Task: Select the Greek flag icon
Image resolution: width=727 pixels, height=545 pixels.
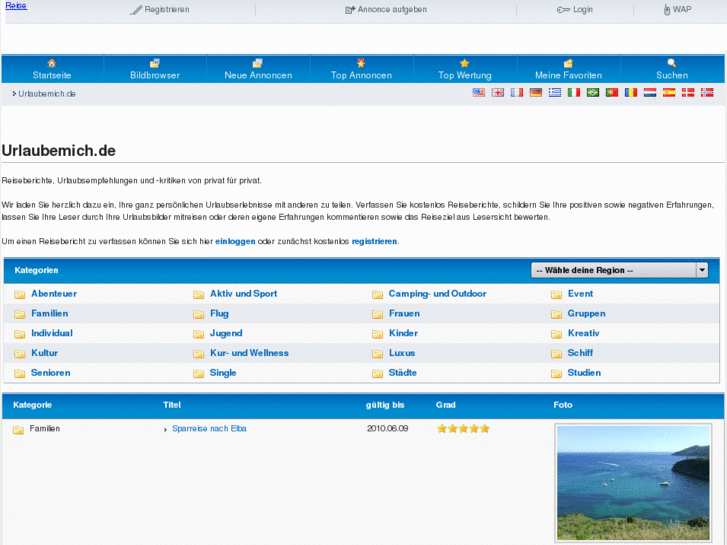Action: (555, 93)
